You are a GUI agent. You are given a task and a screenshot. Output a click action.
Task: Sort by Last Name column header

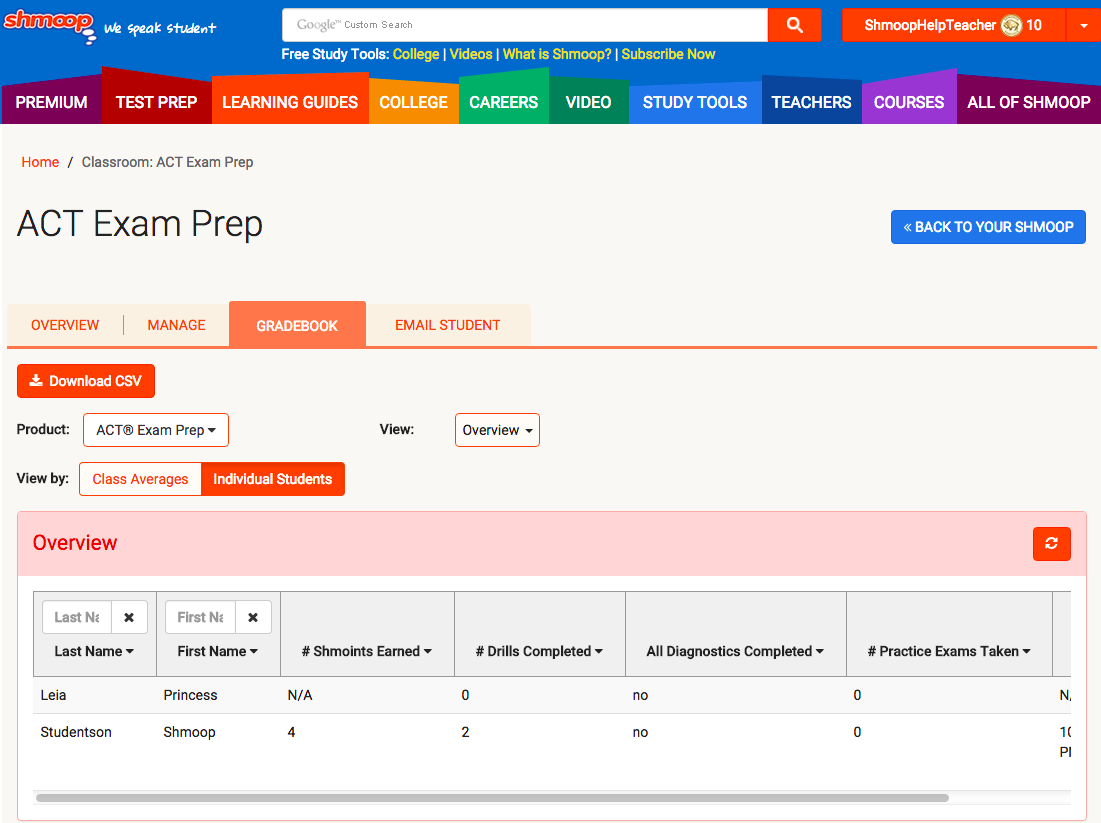pos(94,651)
